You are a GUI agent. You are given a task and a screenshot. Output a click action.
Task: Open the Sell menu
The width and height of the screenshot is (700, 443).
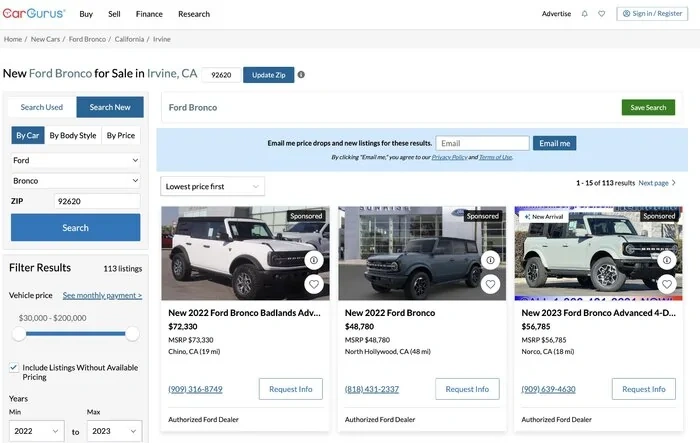pyautogui.click(x=114, y=14)
